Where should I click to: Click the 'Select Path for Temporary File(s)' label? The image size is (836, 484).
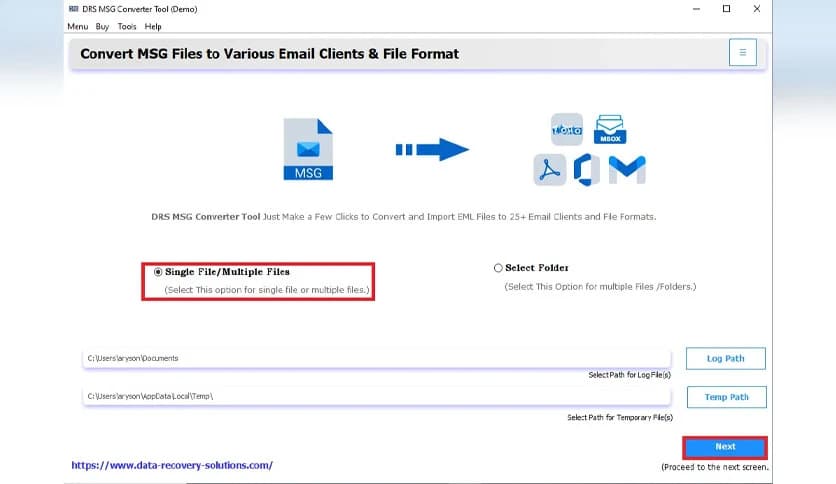(x=620, y=417)
